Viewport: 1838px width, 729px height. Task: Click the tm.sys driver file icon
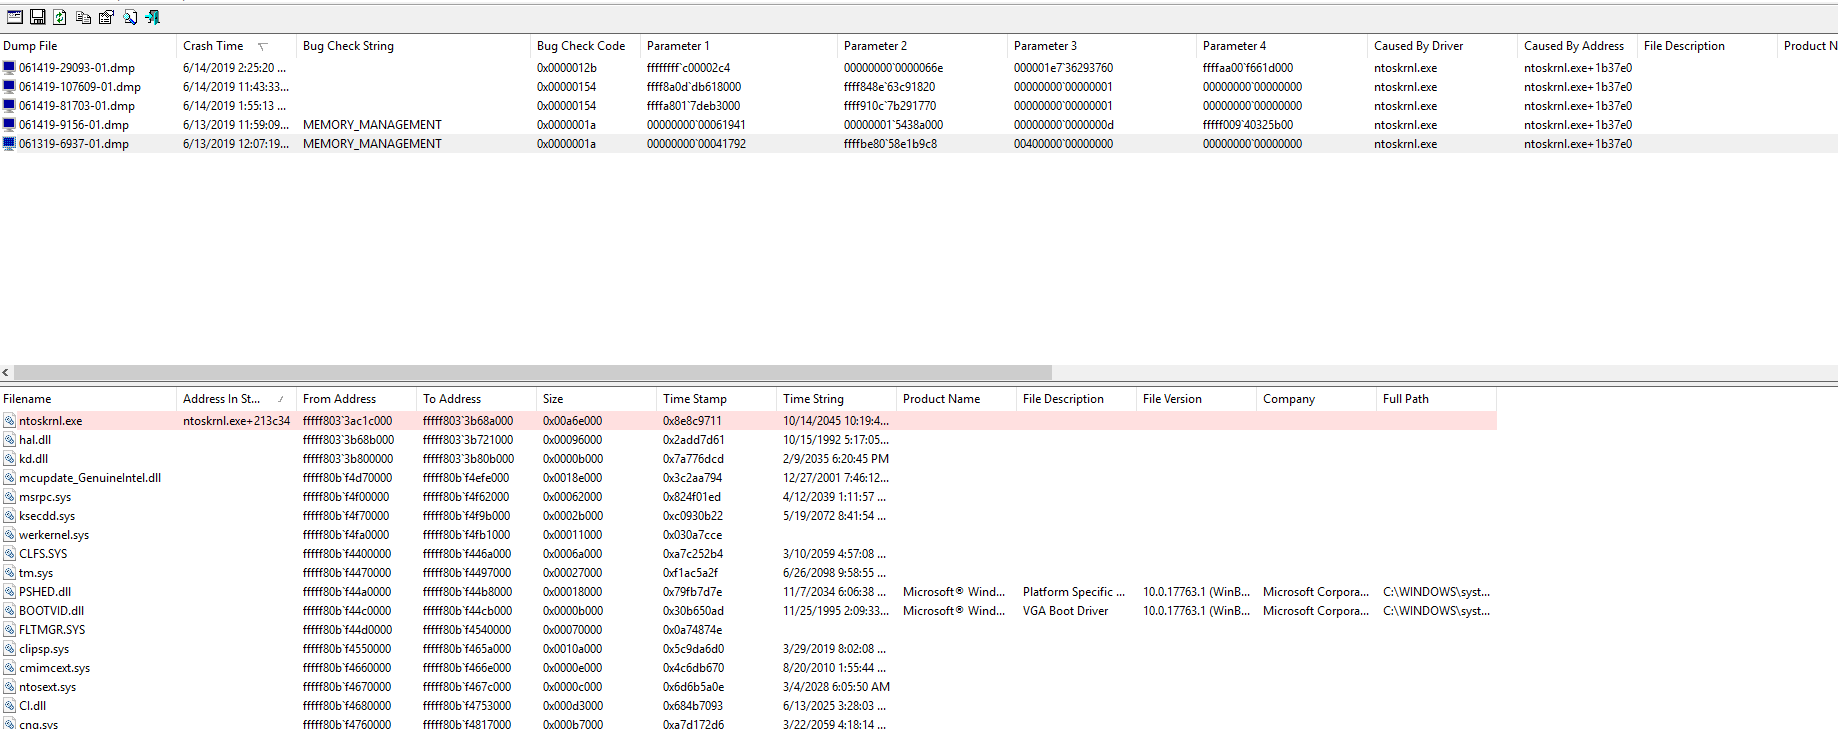[x=9, y=573]
